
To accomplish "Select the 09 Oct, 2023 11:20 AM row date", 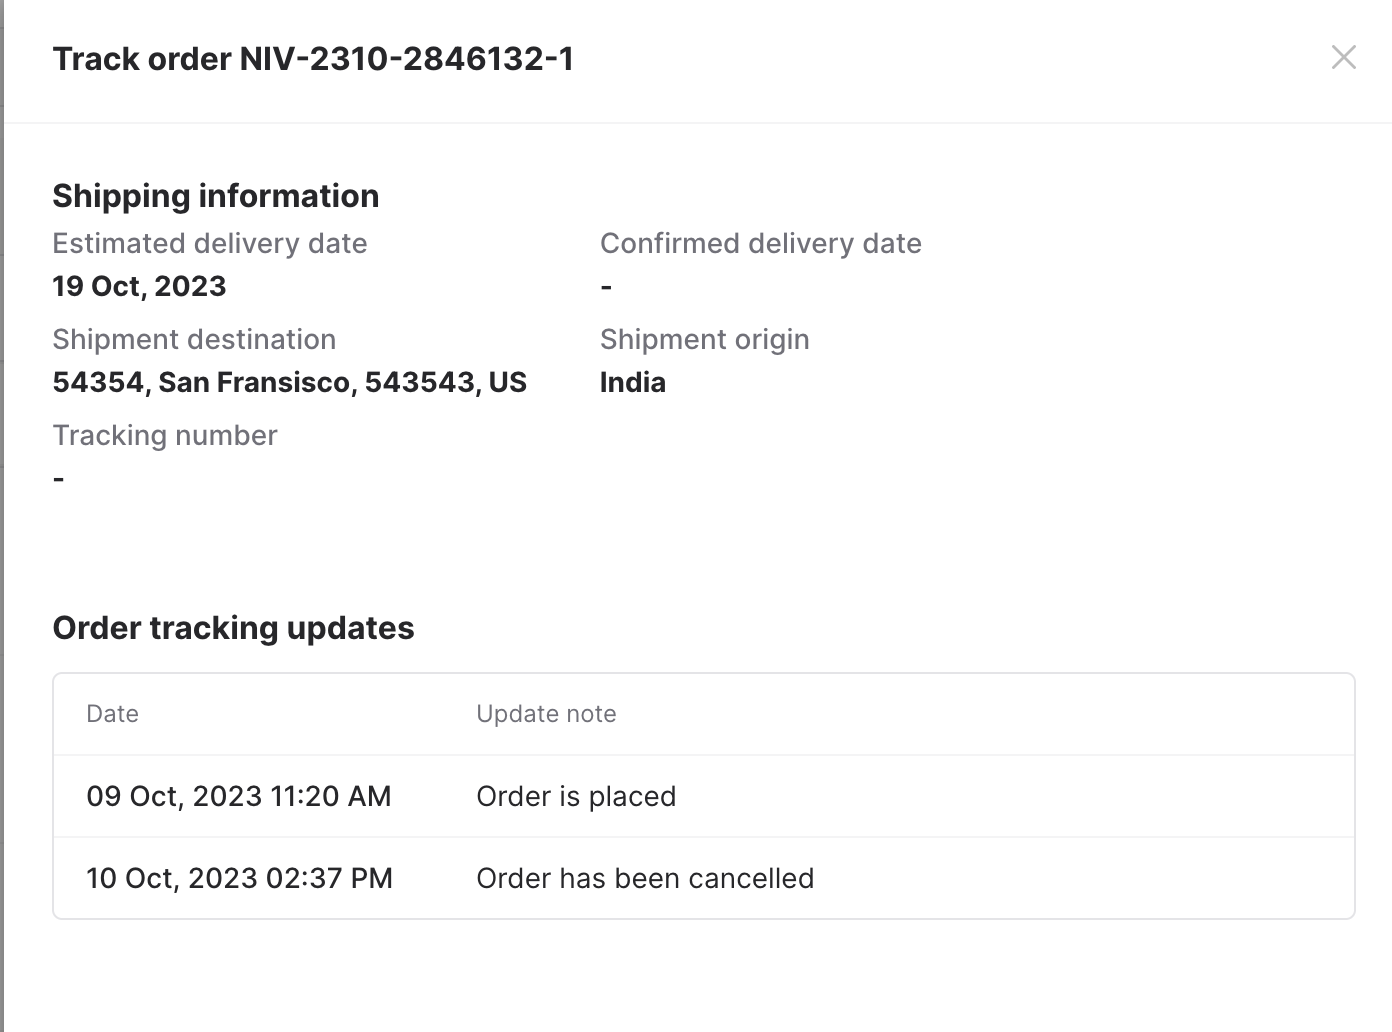I will [x=238, y=796].
